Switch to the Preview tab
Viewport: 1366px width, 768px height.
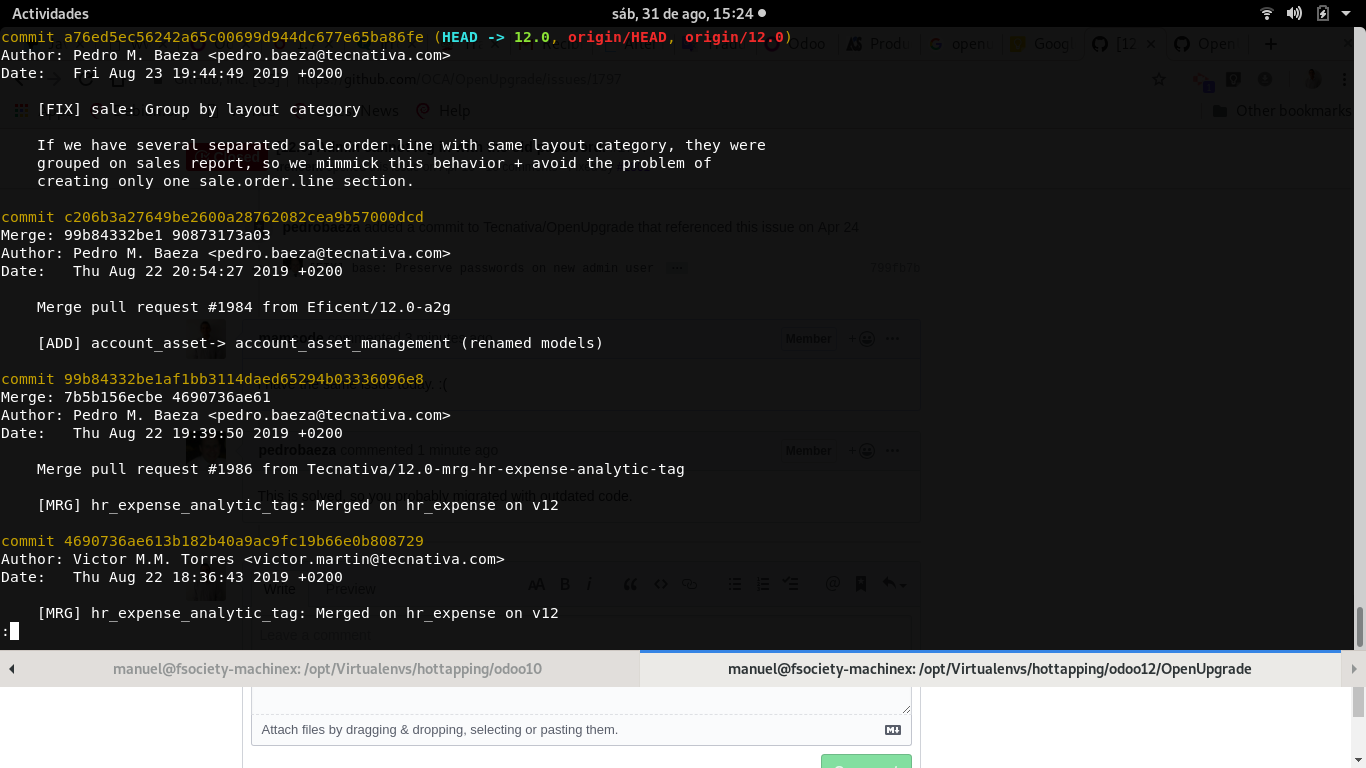350,589
